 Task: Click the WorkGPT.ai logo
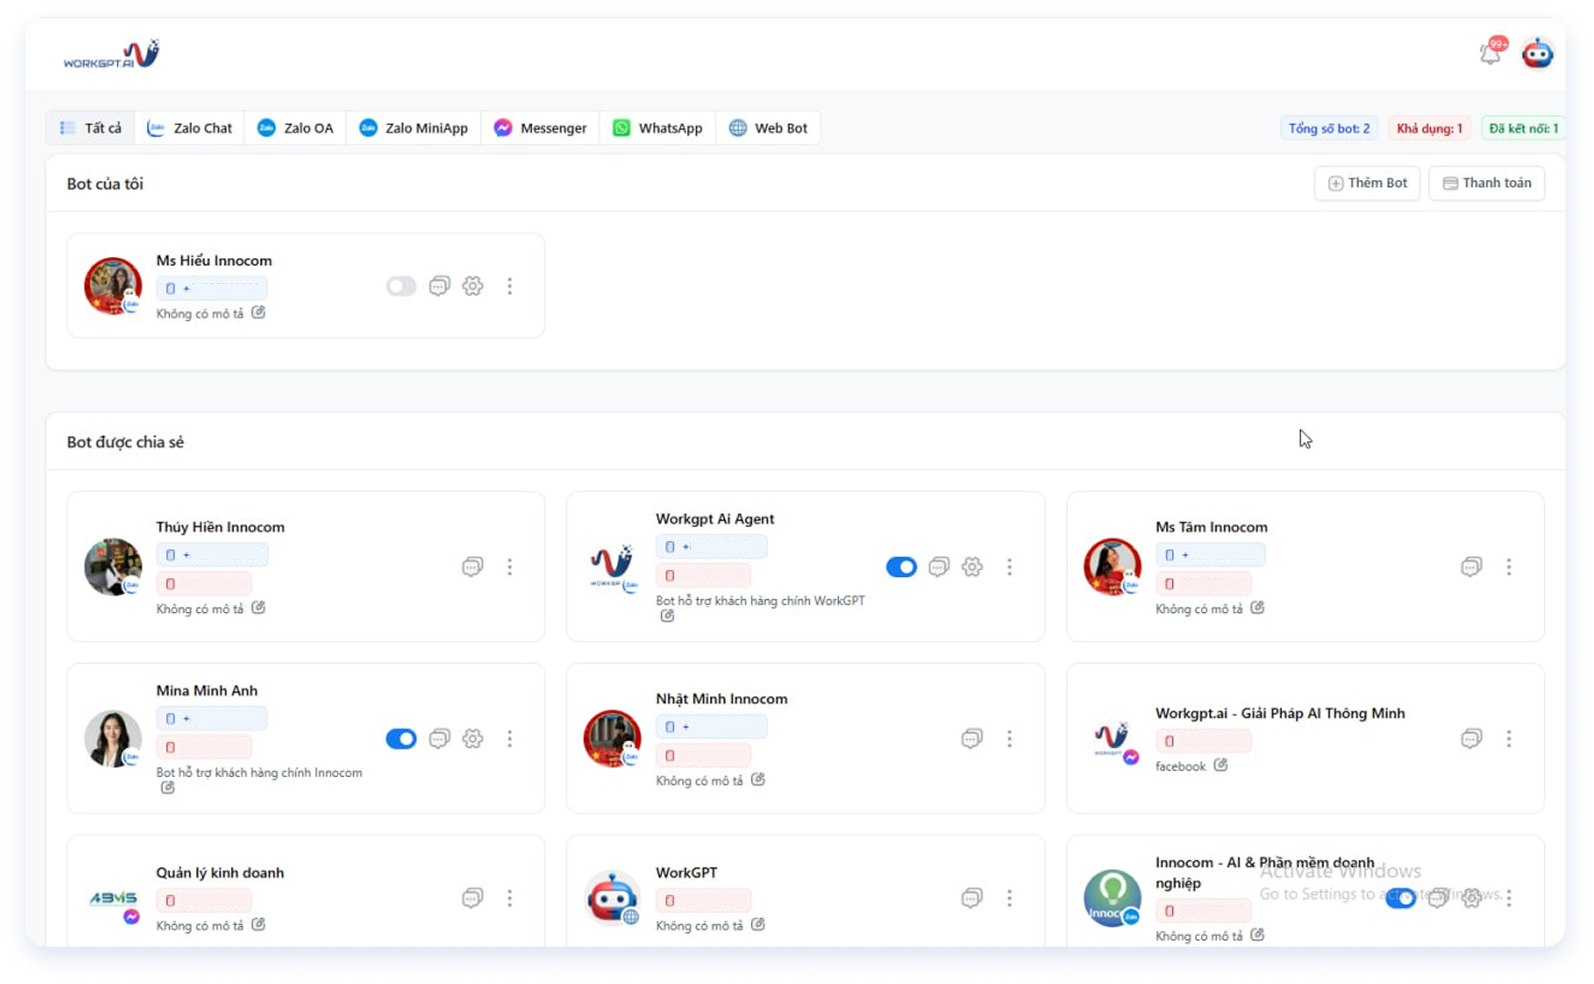[x=111, y=54]
